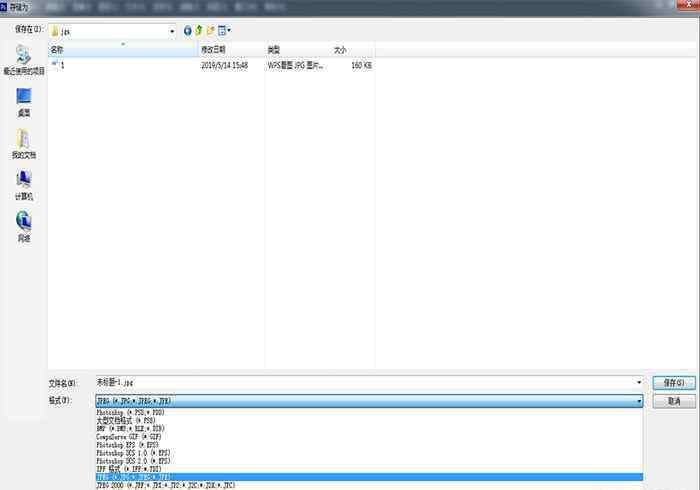Click the Cancel button
Viewport: 700px width, 490px height.
coord(673,400)
